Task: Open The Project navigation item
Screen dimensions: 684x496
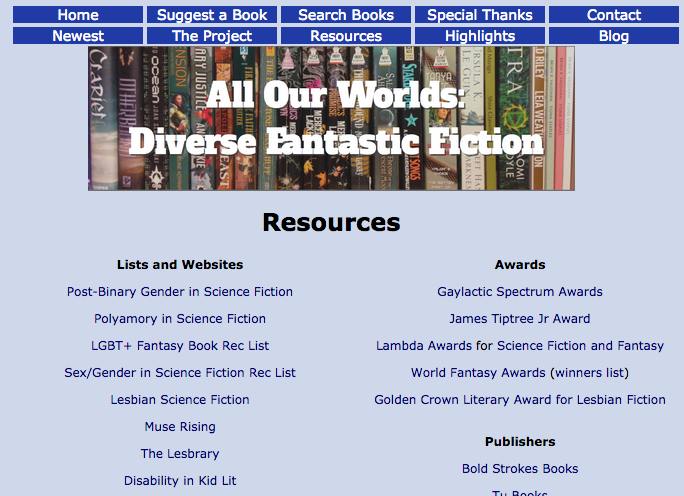Action: pos(212,36)
